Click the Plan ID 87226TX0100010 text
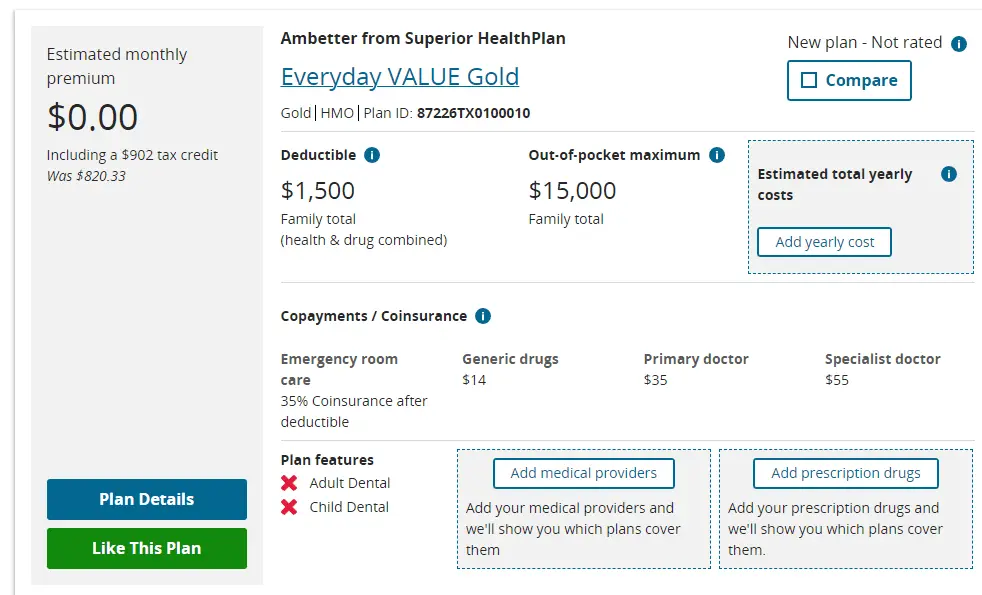Viewport: 982px width, 595px height. pos(473,113)
